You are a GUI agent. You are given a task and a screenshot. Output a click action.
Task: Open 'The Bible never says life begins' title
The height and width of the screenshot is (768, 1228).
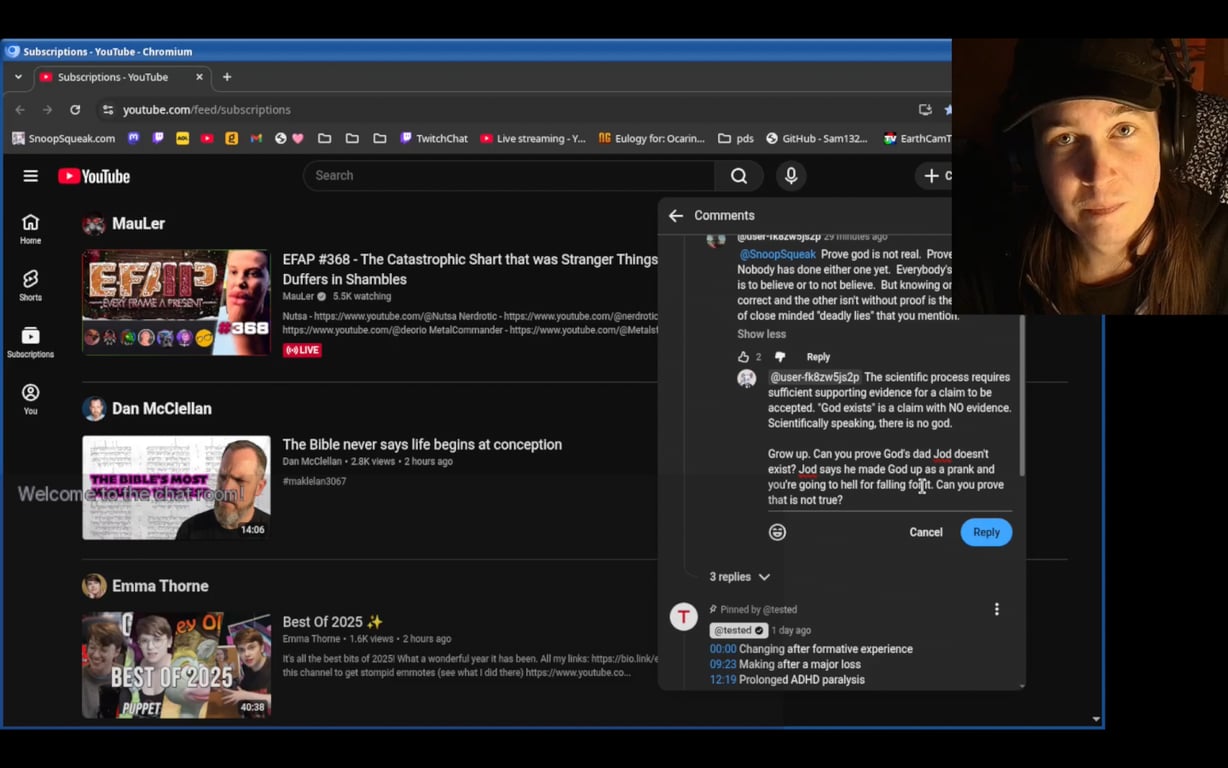[x=422, y=445]
